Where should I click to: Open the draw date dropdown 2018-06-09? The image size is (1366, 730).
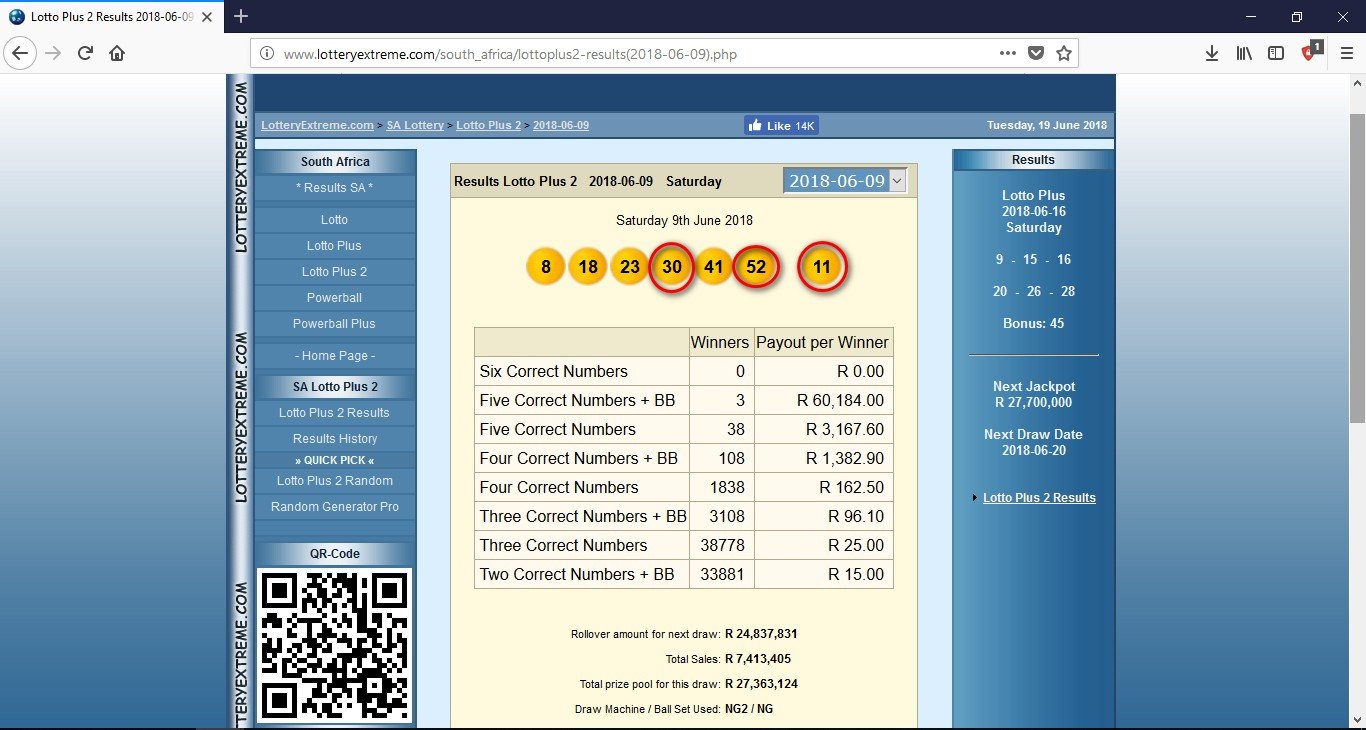click(845, 181)
